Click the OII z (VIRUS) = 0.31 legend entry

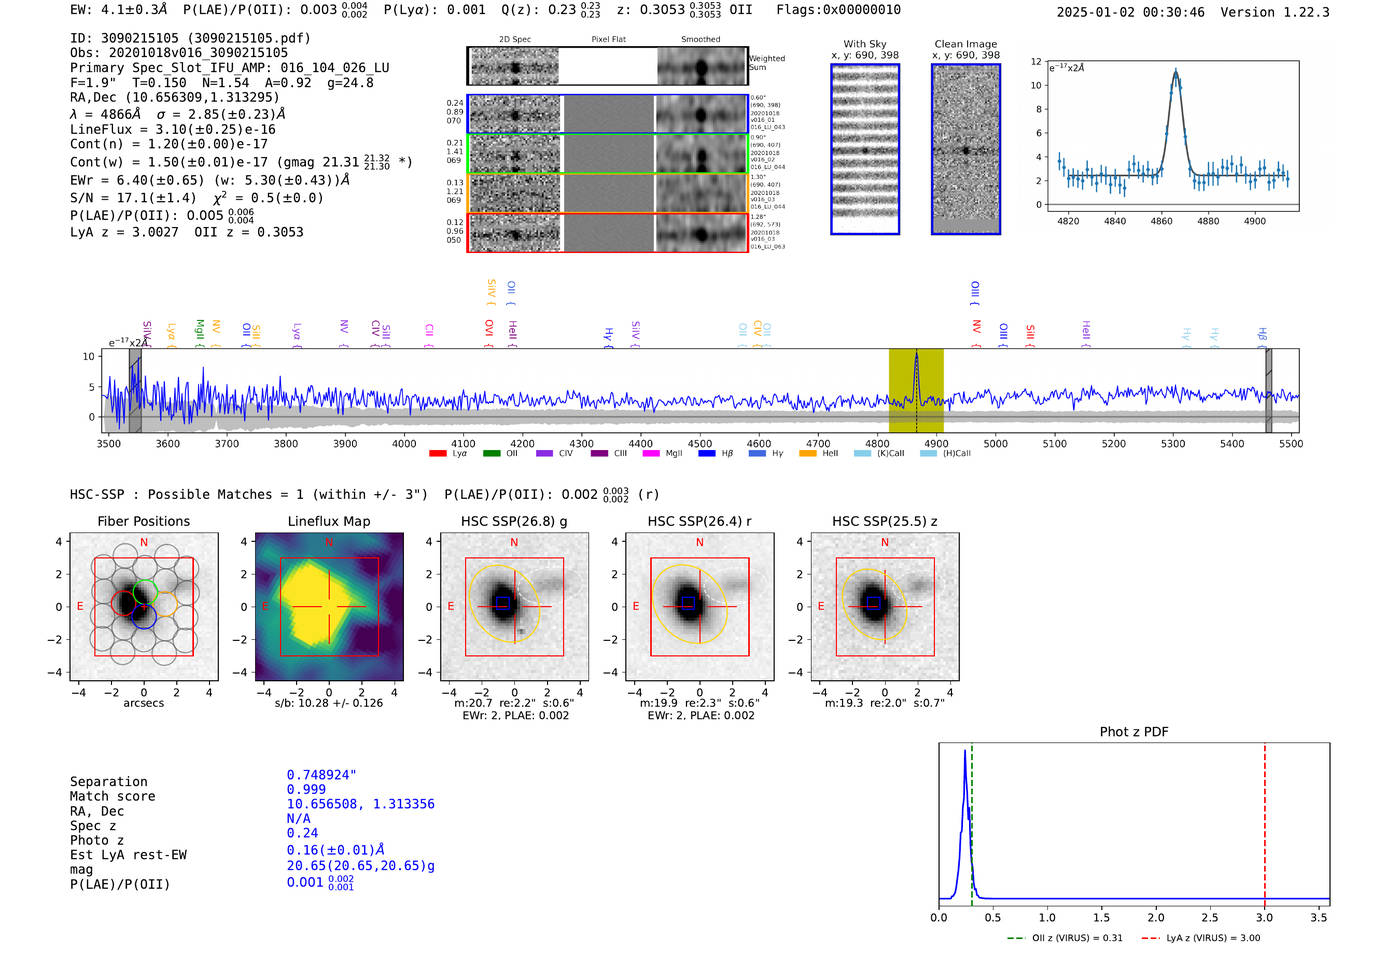1065,938
